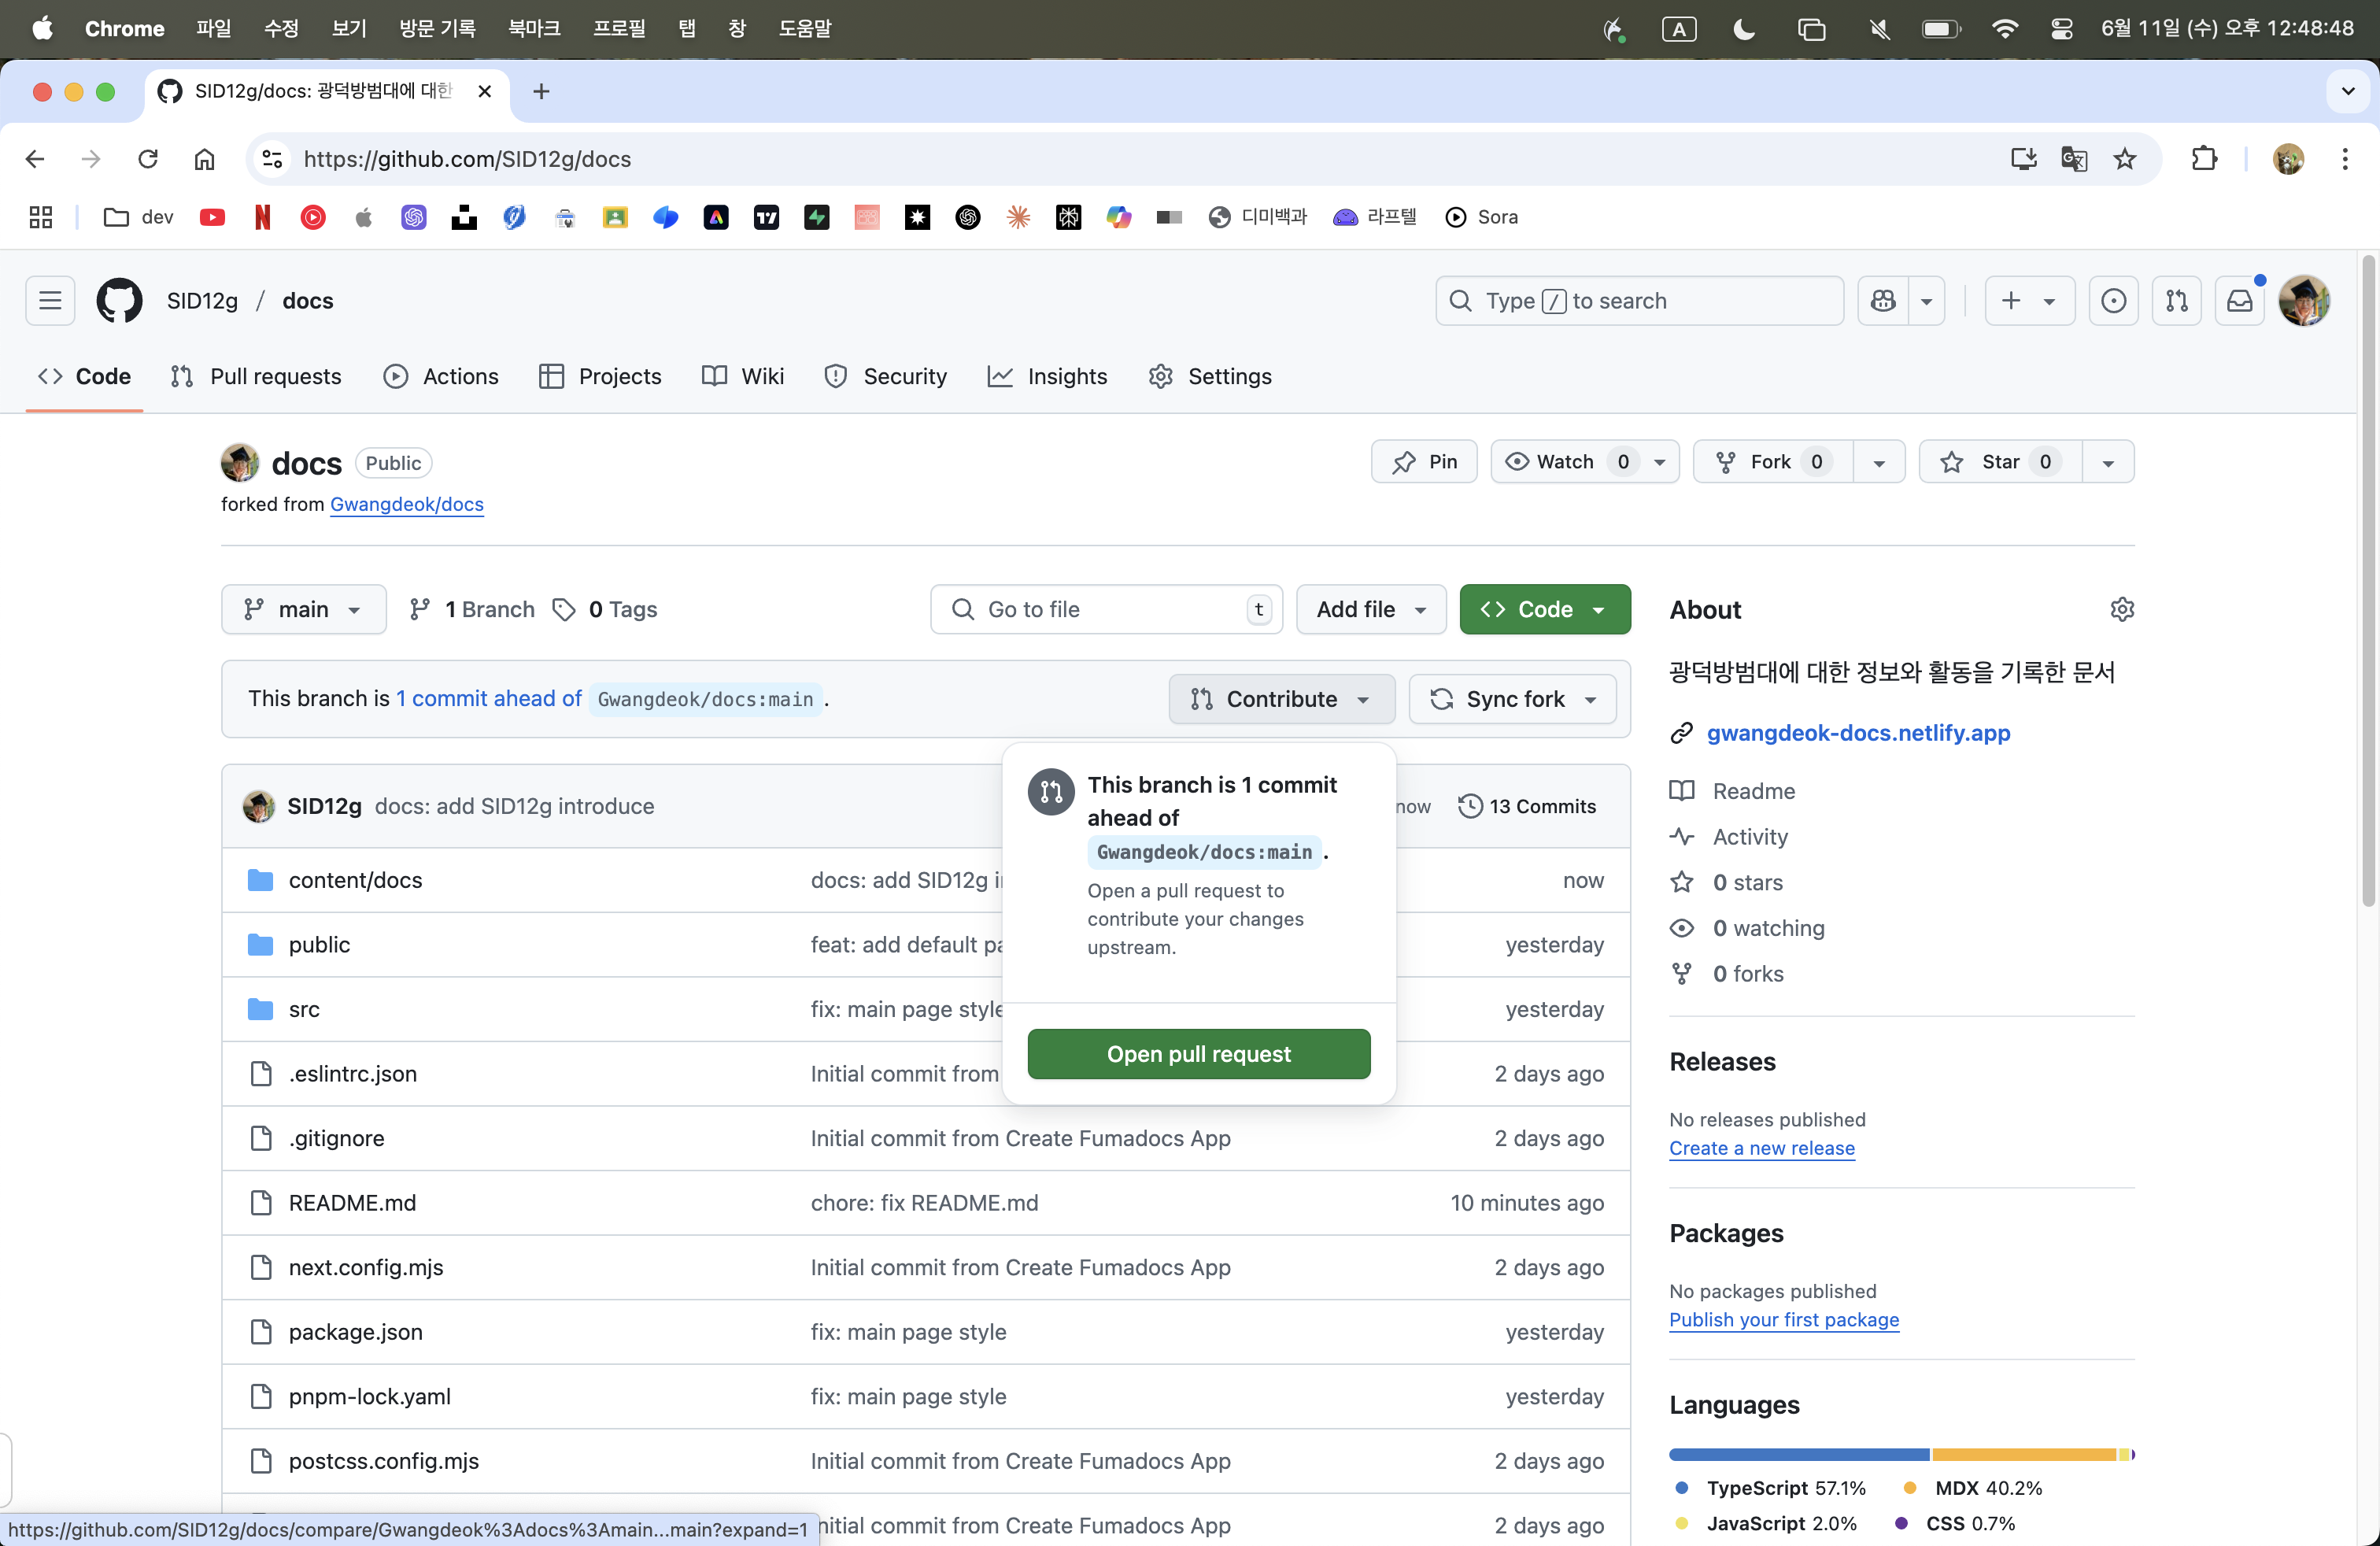
Task: Open the SID12g commit author avatar
Action: pyautogui.click(x=259, y=806)
